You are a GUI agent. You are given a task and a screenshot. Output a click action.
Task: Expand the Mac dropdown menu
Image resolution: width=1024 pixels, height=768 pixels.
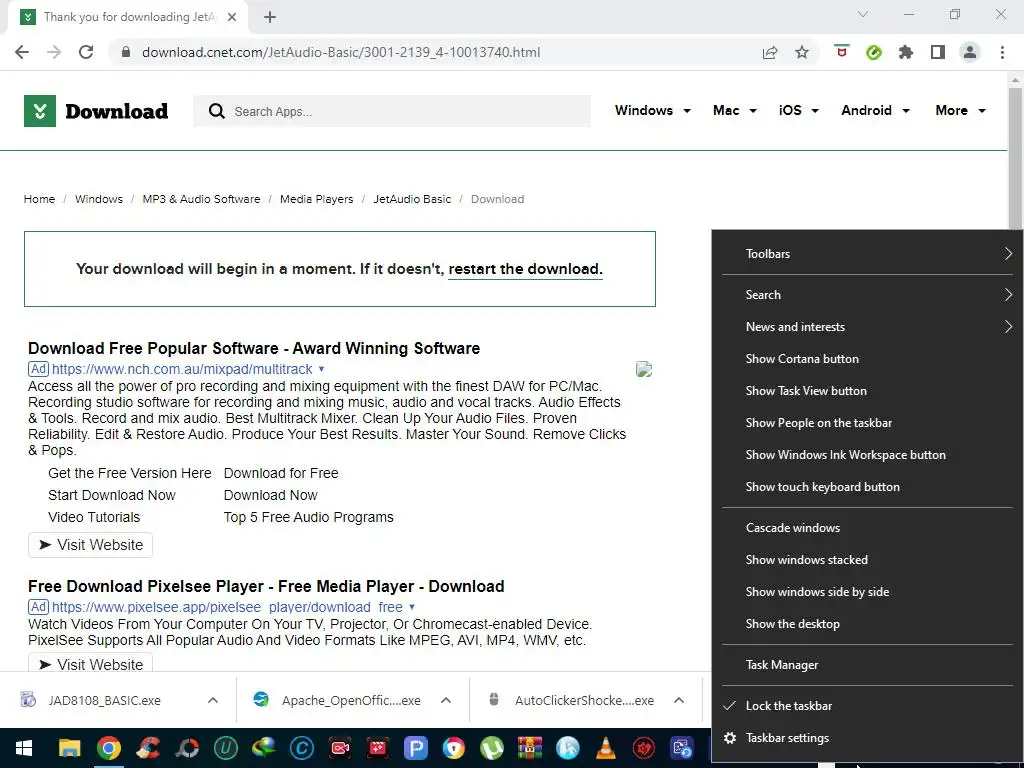(735, 110)
